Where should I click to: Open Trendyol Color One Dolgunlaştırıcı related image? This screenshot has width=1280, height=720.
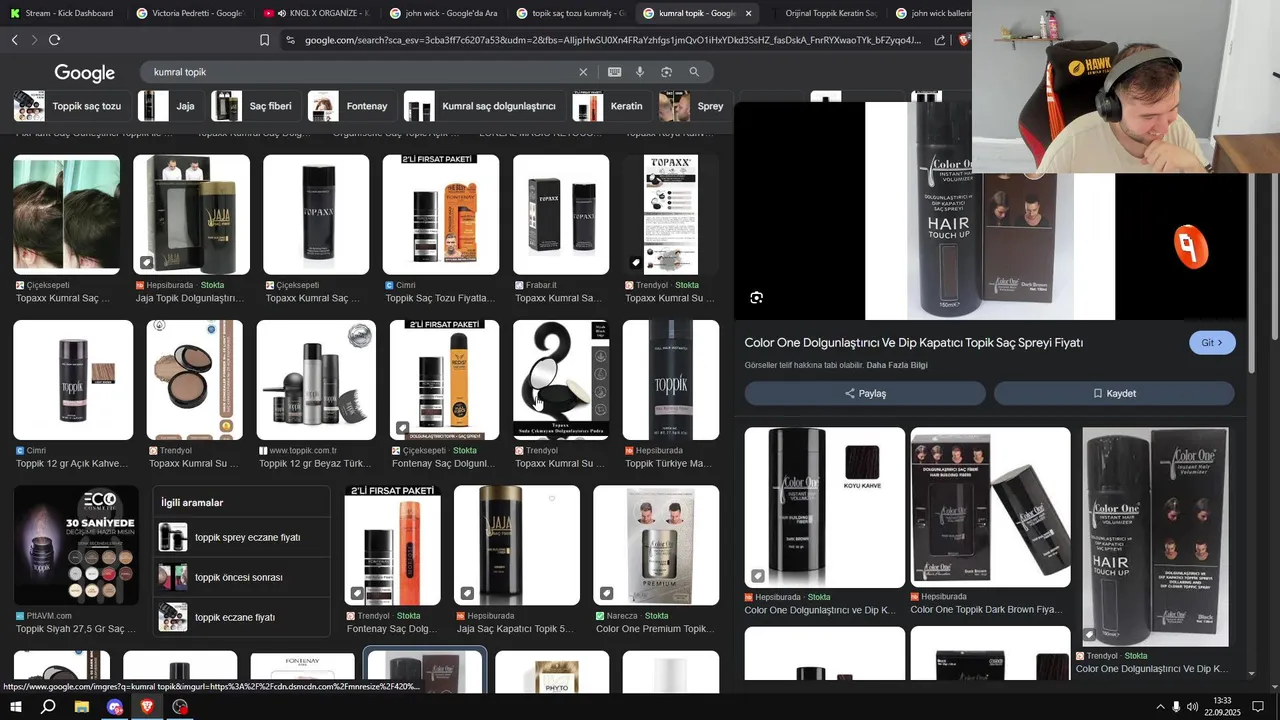click(x=1155, y=537)
